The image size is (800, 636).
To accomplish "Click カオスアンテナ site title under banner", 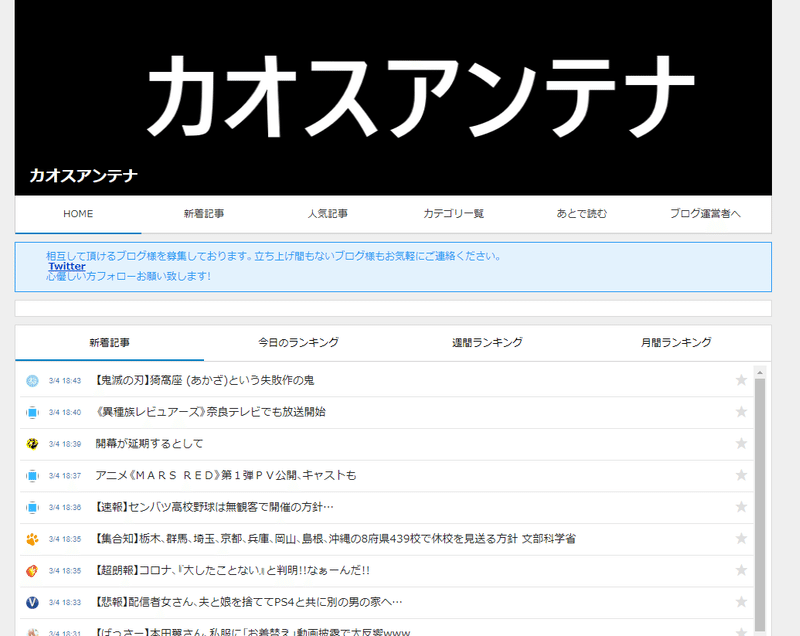I will click(84, 176).
